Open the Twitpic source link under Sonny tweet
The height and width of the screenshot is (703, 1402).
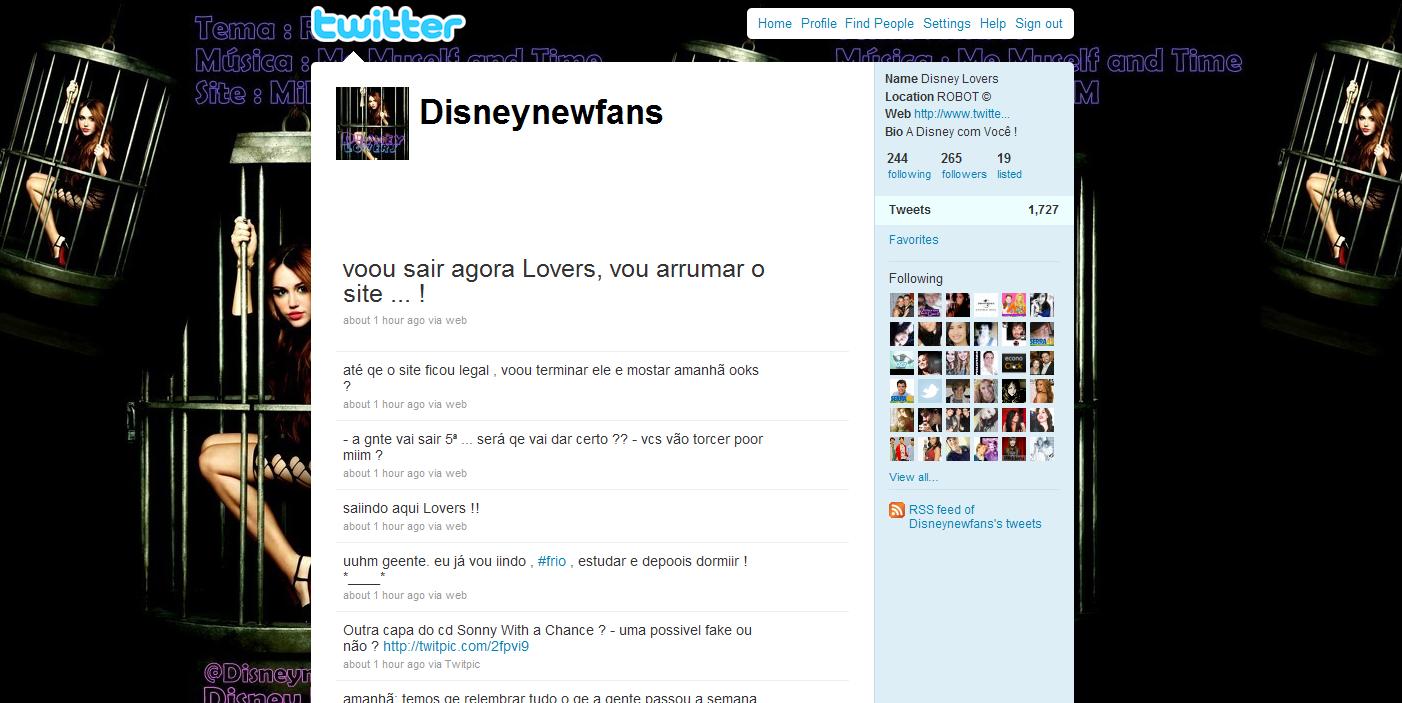(x=462, y=664)
